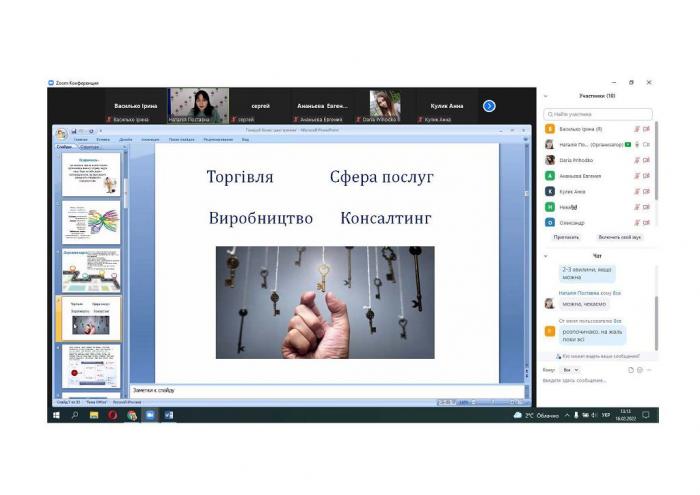Click the "Торгівля" text on the slide
The height and width of the screenshot is (495, 700).
(x=240, y=177)
